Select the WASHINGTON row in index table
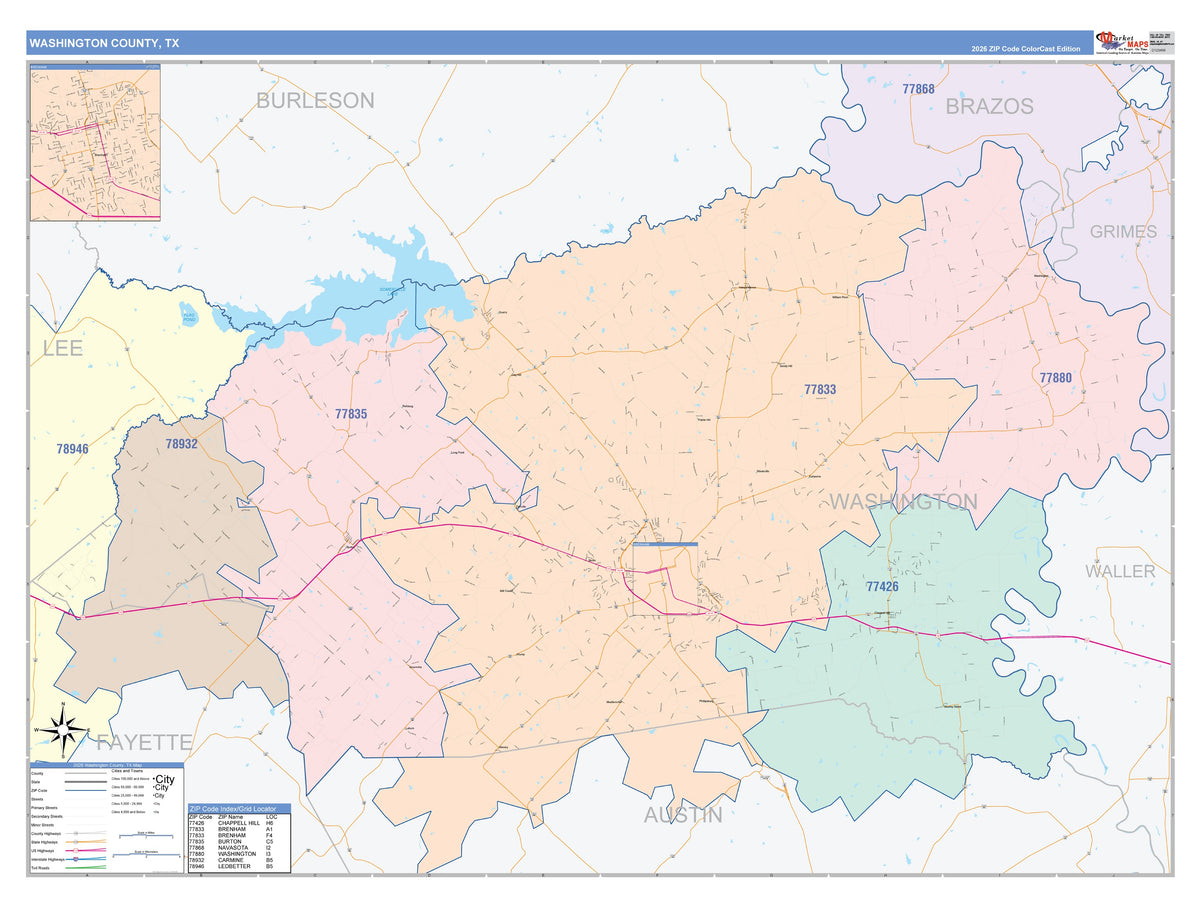Image resolution: width=1200 pixels, height=908 pixels. coord(239,854)
